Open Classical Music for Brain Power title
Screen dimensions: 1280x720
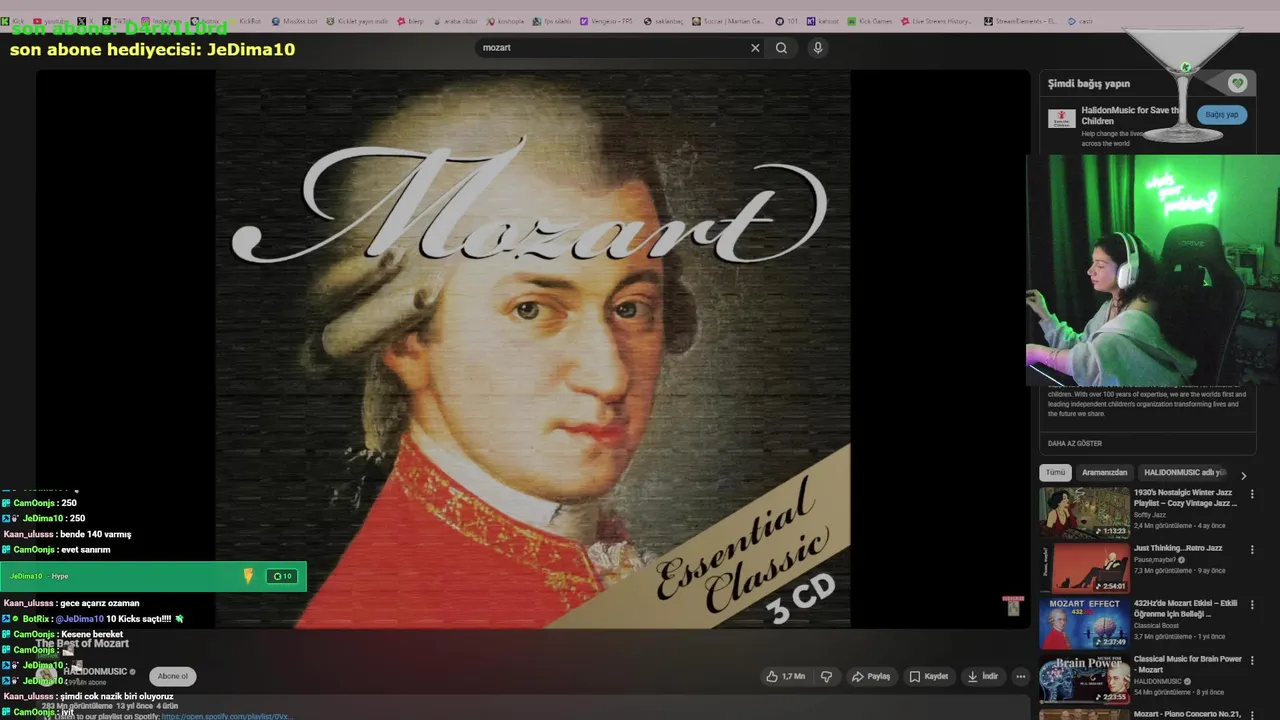click(1187, 664)
